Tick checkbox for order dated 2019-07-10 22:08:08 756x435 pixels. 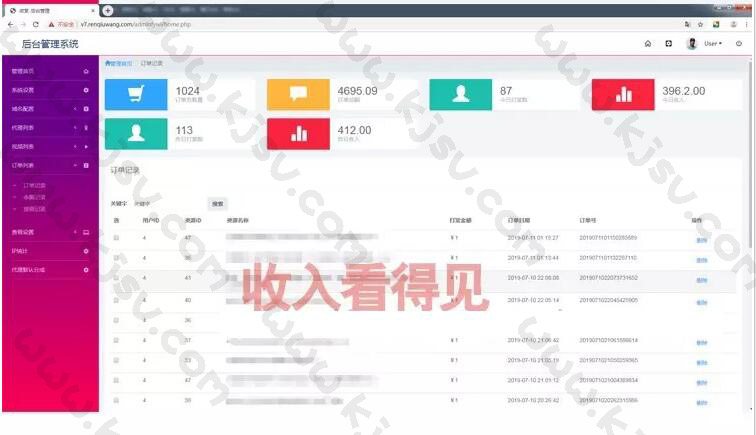[116, 278]
